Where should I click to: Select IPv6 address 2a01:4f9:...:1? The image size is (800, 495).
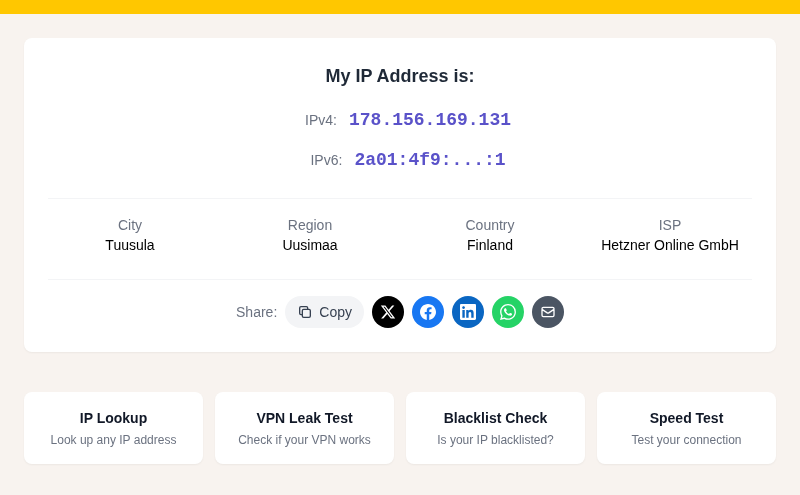point(430,159)
